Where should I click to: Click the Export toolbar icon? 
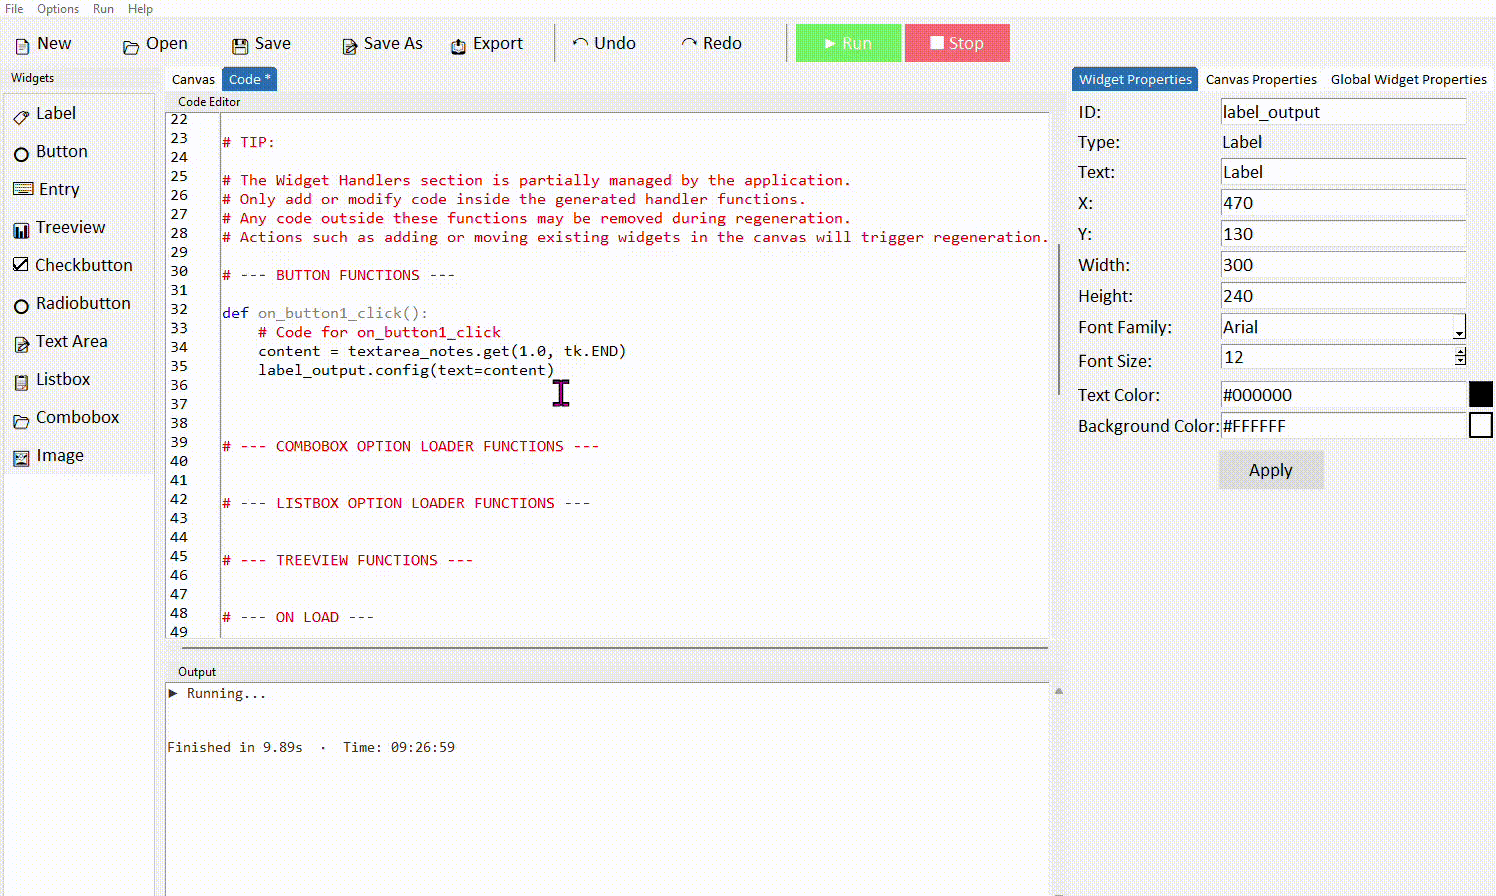point(487,43)
